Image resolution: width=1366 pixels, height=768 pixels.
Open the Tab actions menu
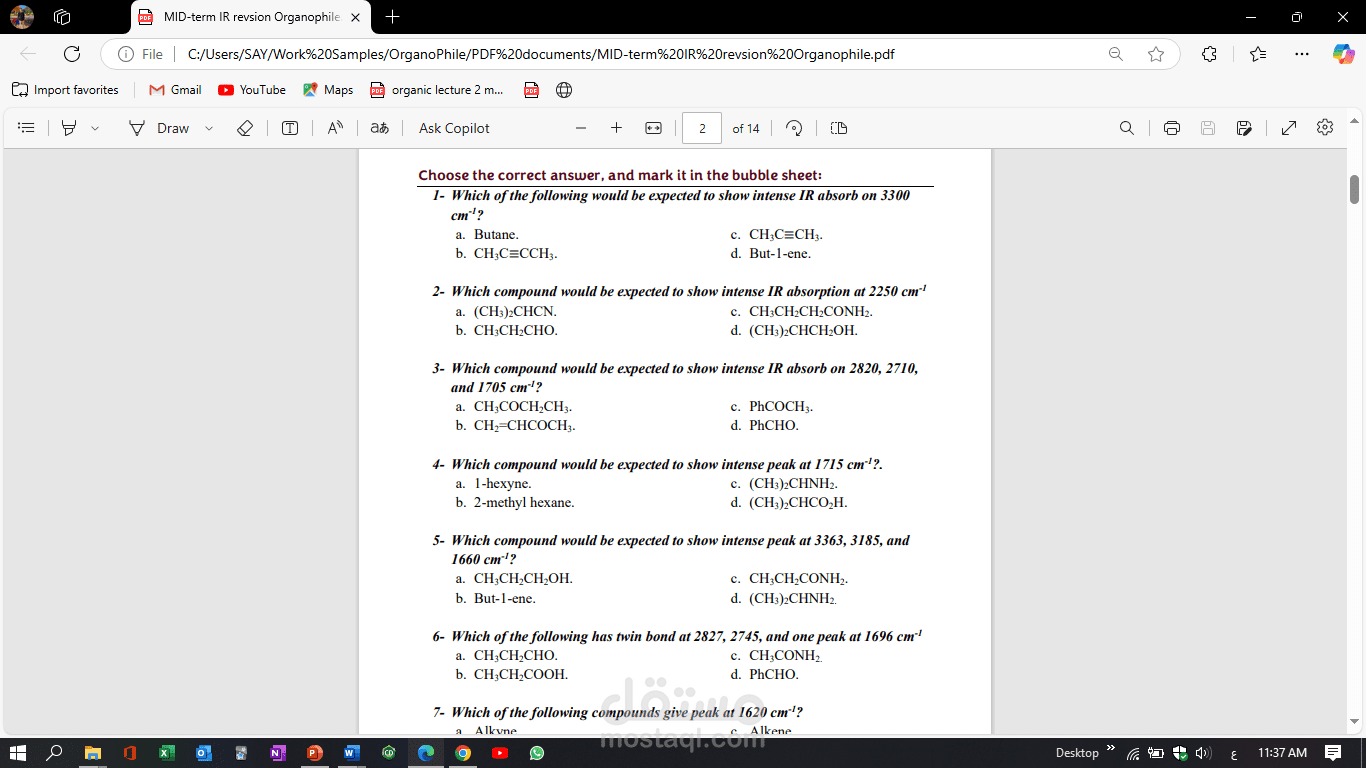pyautogui.click(x=62, y=17)
